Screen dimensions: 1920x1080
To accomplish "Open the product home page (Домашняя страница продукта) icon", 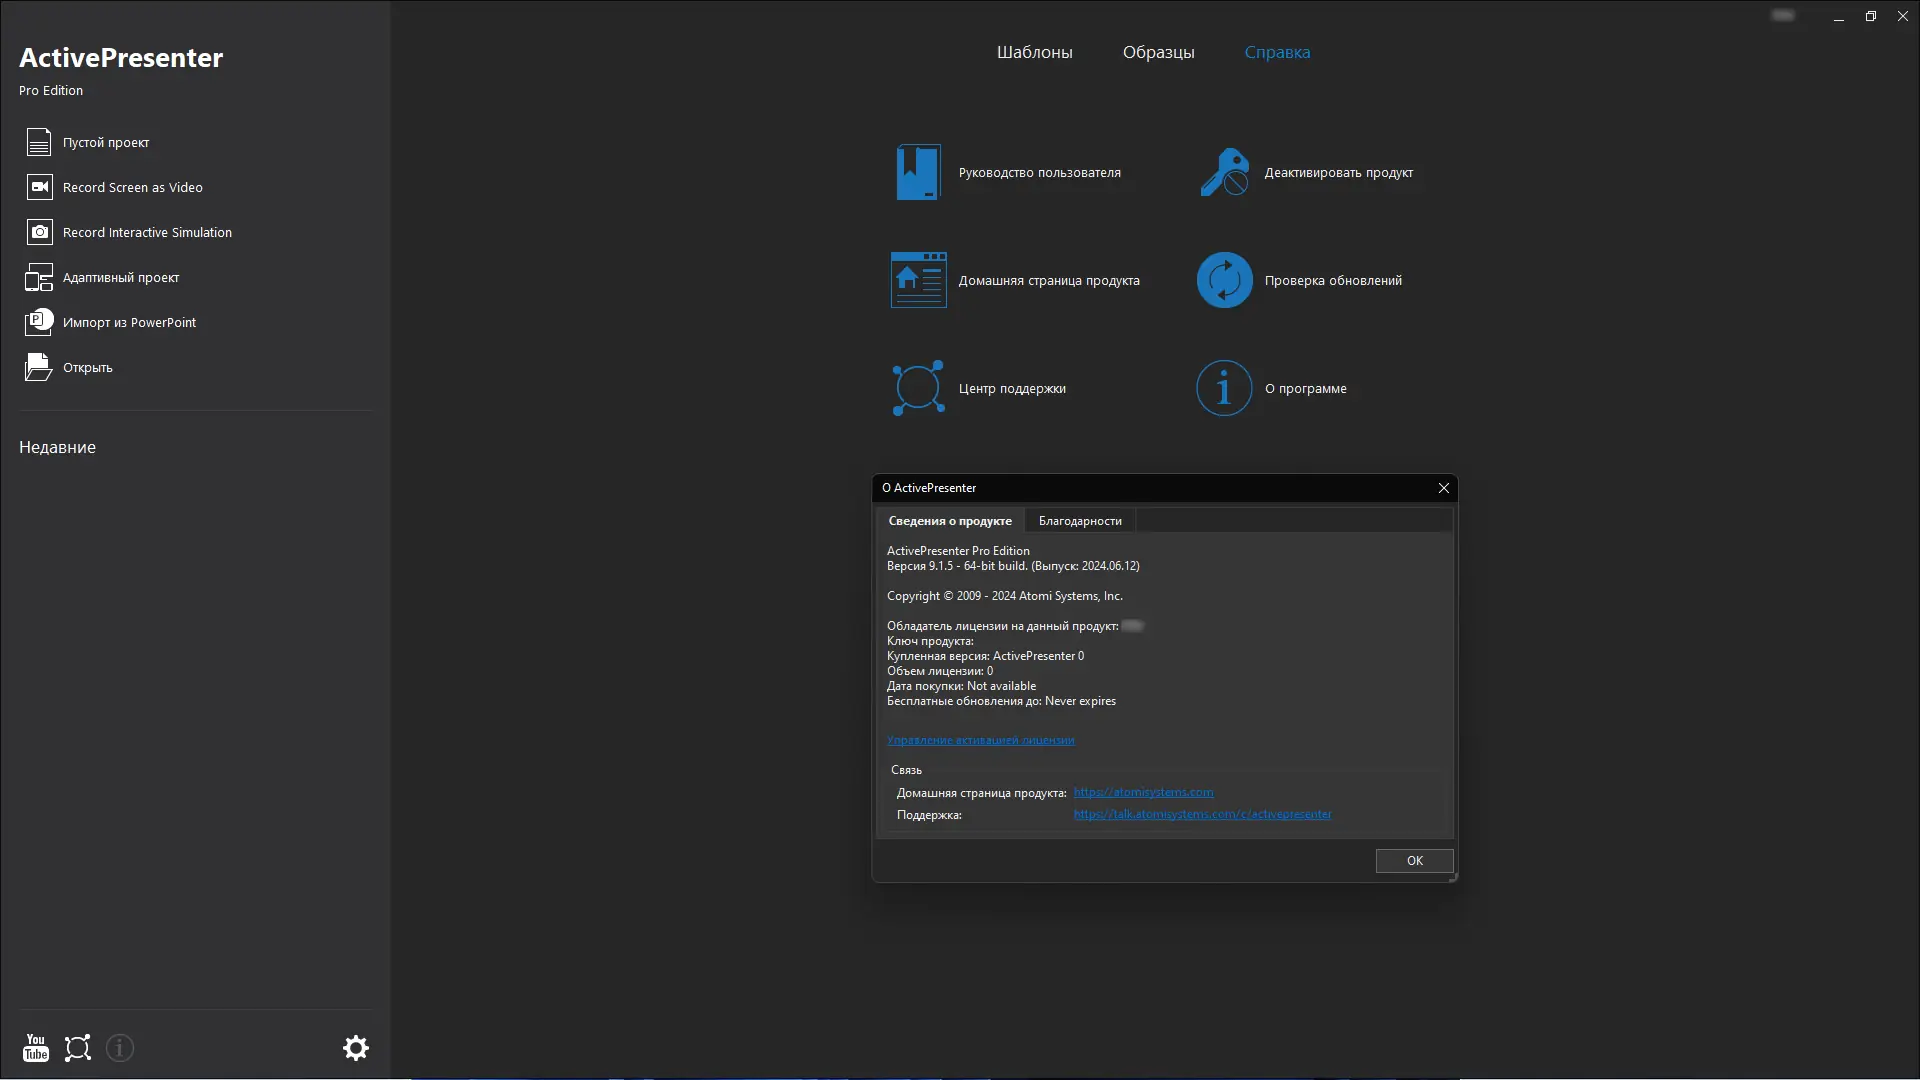I will pos(918,281).
